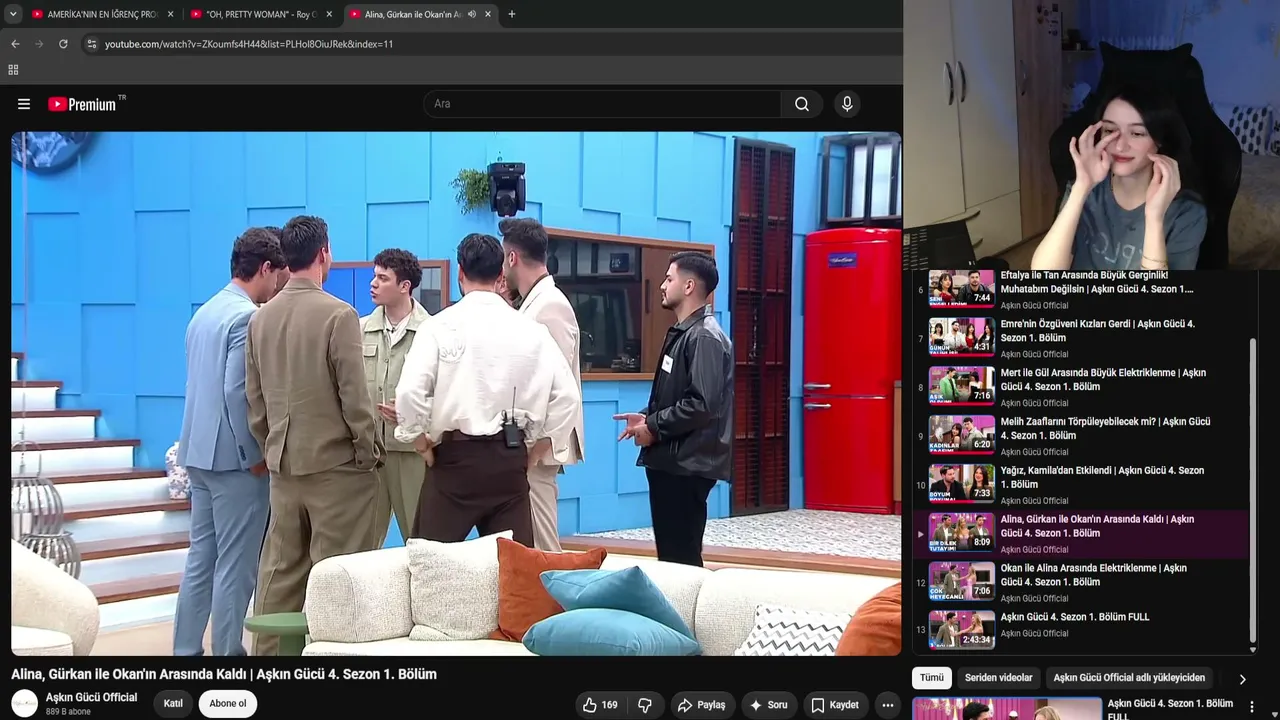This screenshot has height=720, width=1280.
Task: Show more filter chips with the right chevron
Action: (1242, 679)
